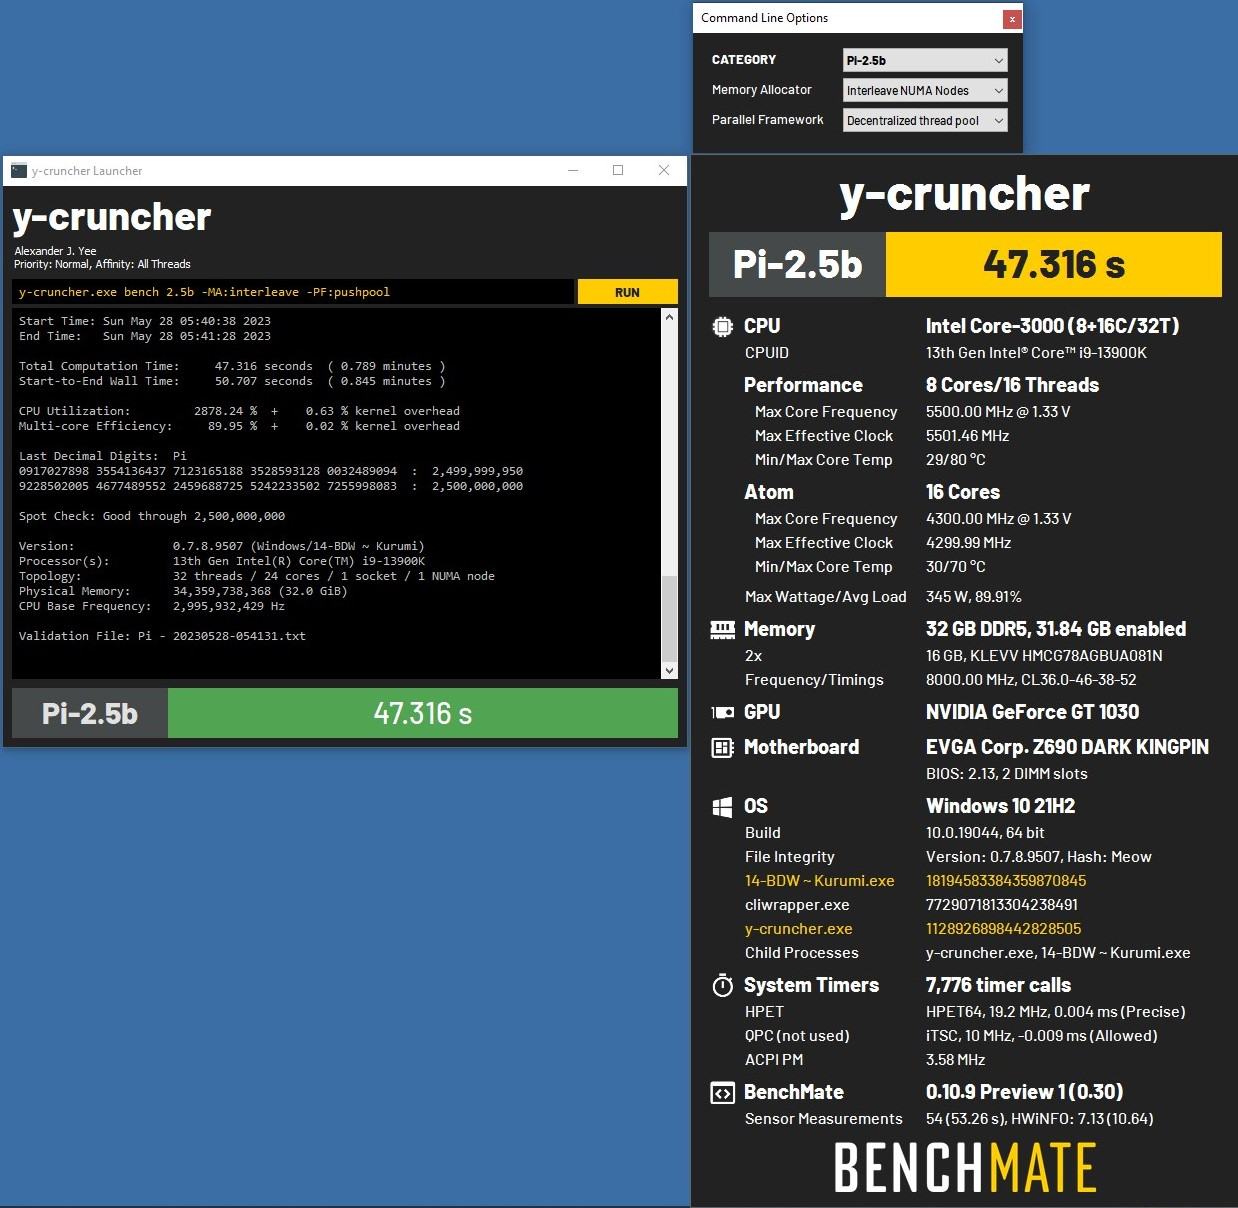Click the Validation File line in the console
1238x1208 pixels.
tap(162, 636)
